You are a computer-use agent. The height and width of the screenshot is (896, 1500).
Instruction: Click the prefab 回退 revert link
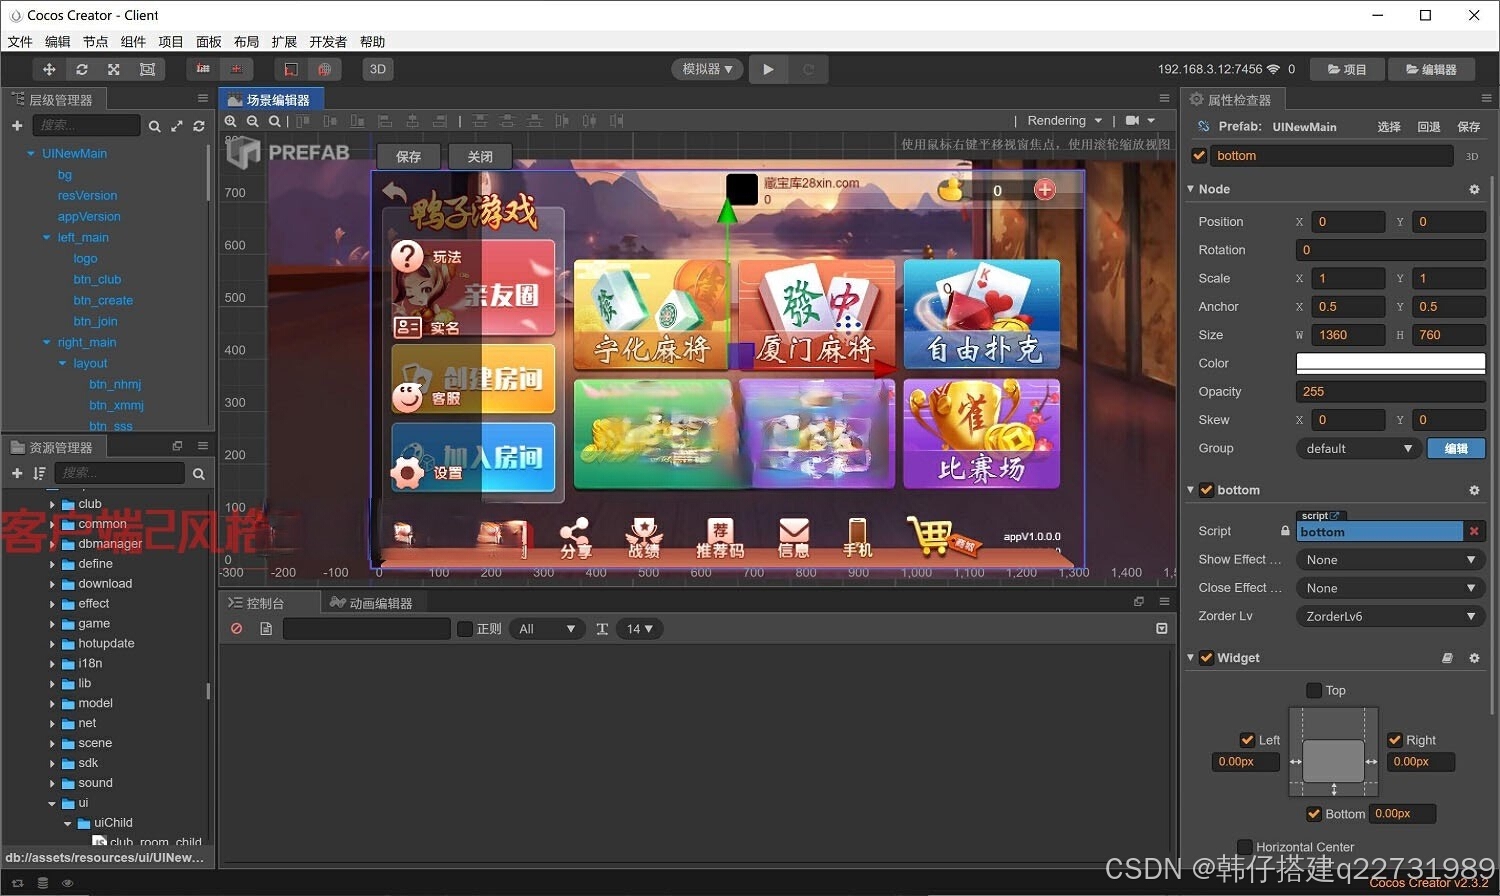(1429, 127)
